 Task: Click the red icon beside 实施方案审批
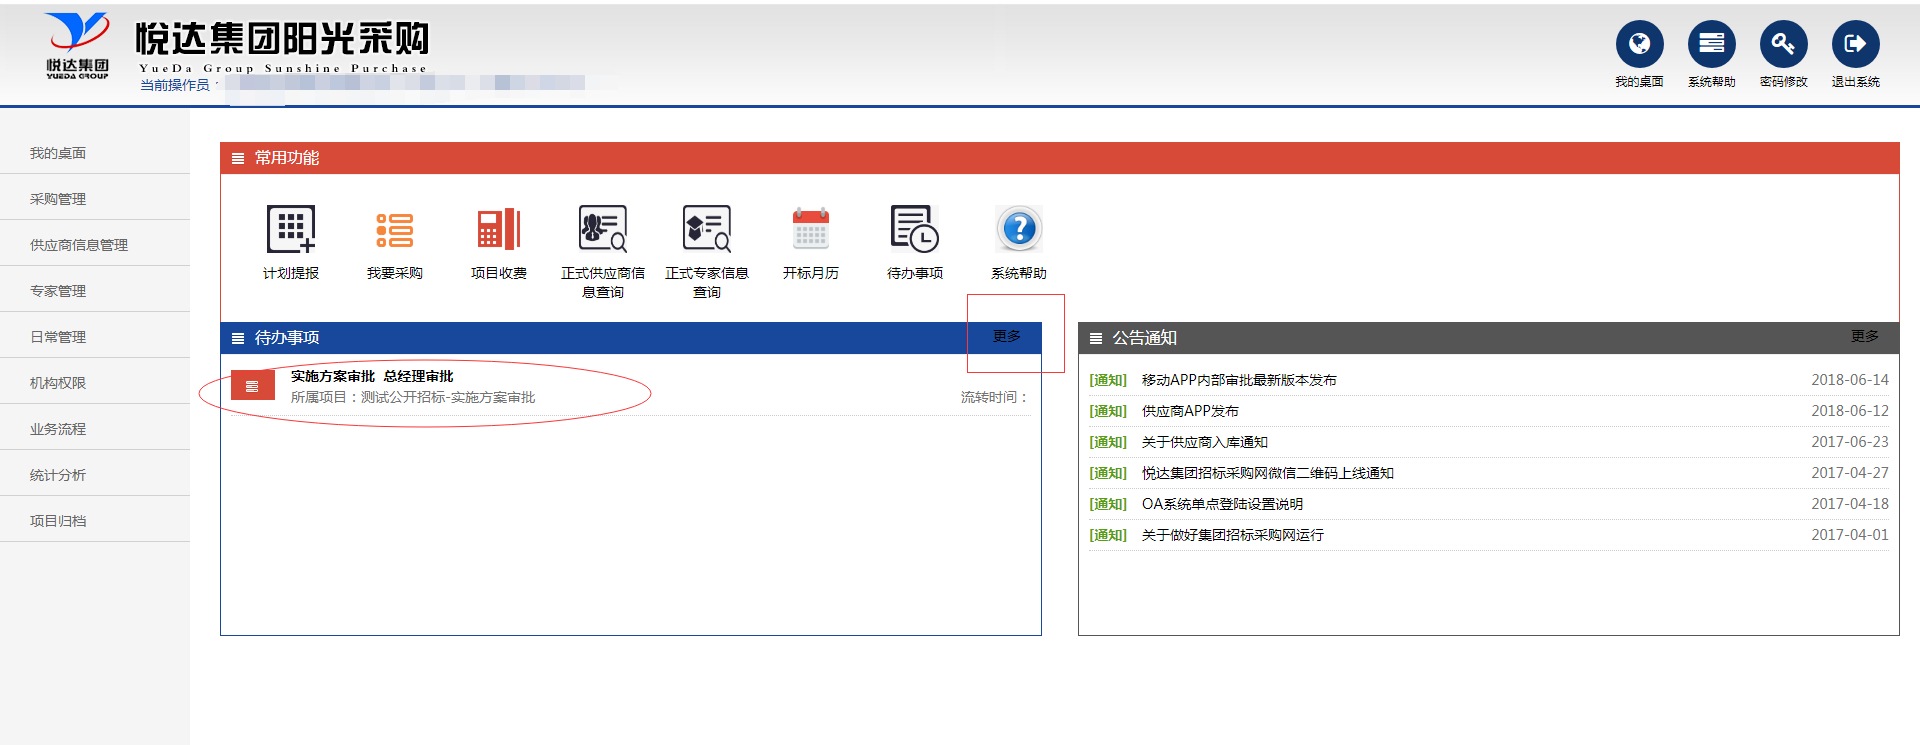pyautogui.click(x=253, y=385)
